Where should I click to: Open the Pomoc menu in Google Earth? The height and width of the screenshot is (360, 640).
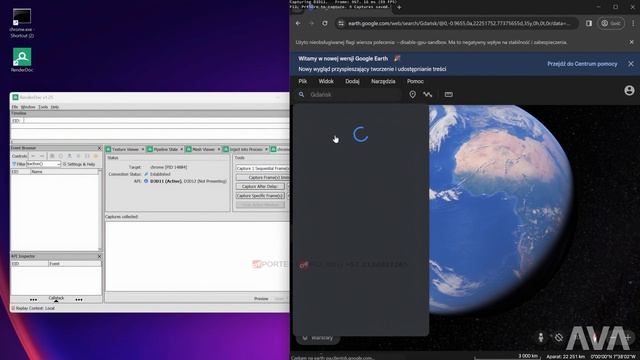(415, 81)
